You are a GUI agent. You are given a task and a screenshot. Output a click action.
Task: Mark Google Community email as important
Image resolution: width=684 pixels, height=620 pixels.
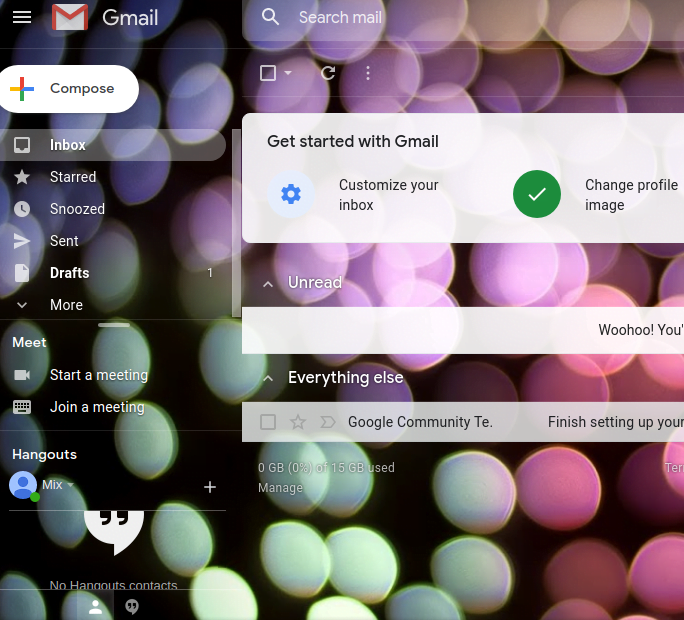(328, 422)
